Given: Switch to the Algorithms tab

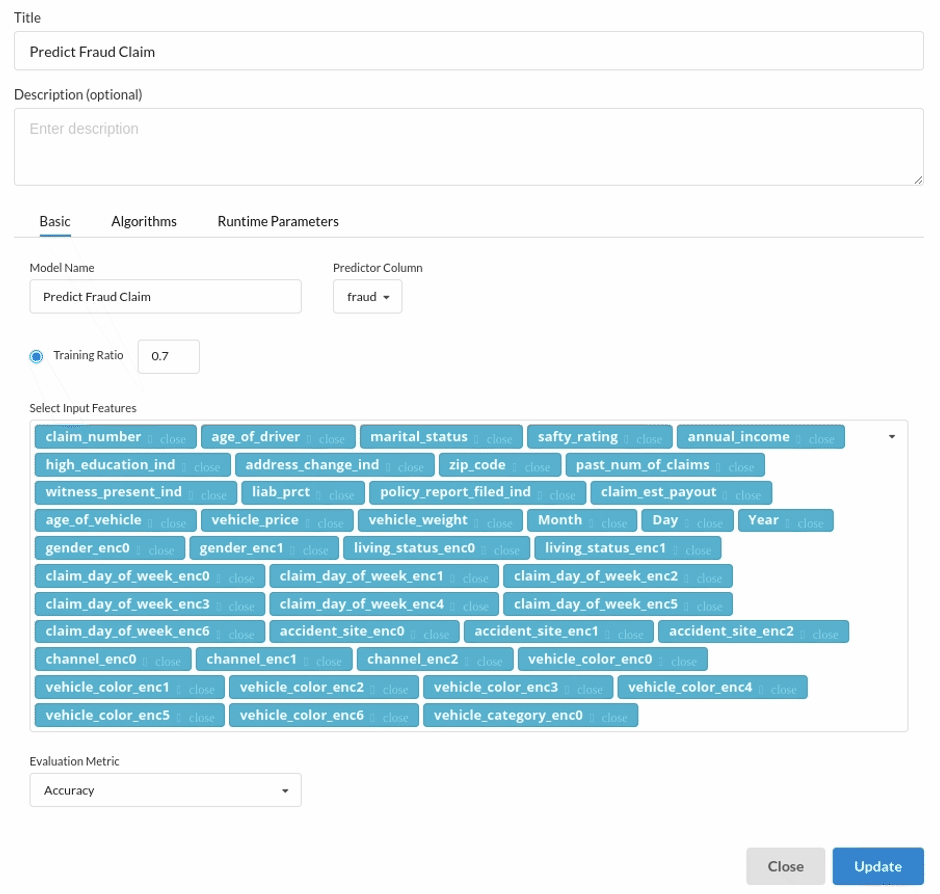Looking at the screenshot, I should [144, 221].
